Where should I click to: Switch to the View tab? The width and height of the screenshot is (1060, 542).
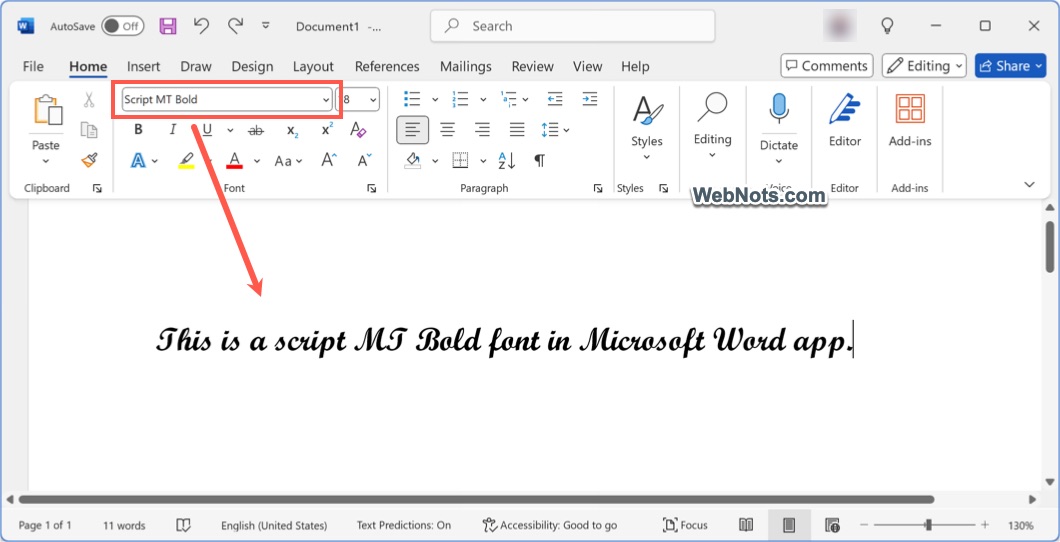coord(587,66)
